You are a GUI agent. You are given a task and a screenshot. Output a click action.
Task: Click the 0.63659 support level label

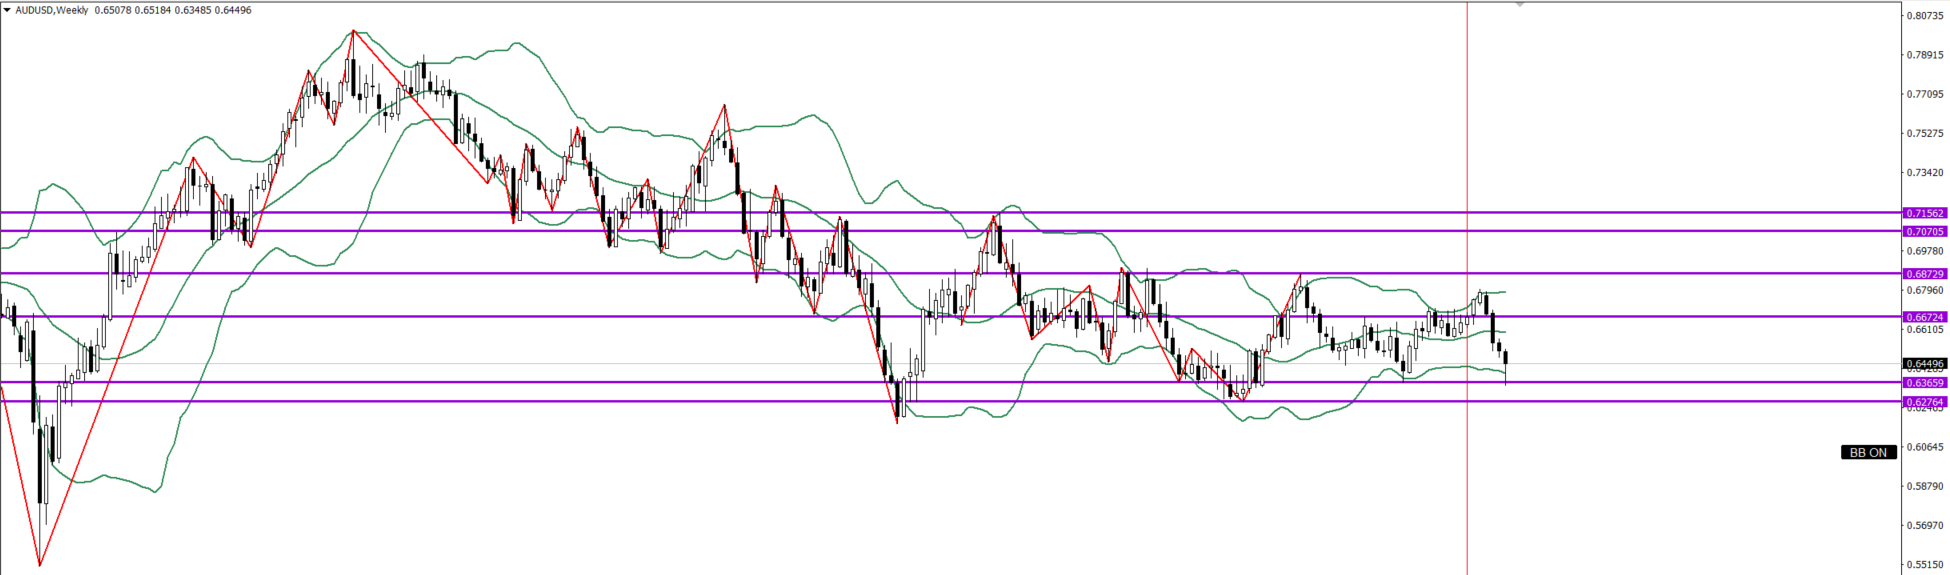1924,383
